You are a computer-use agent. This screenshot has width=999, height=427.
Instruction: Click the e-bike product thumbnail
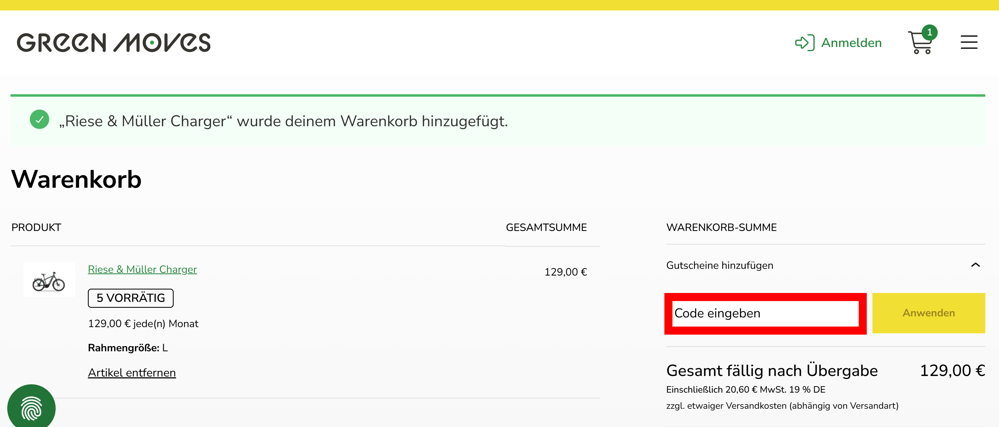49,280
